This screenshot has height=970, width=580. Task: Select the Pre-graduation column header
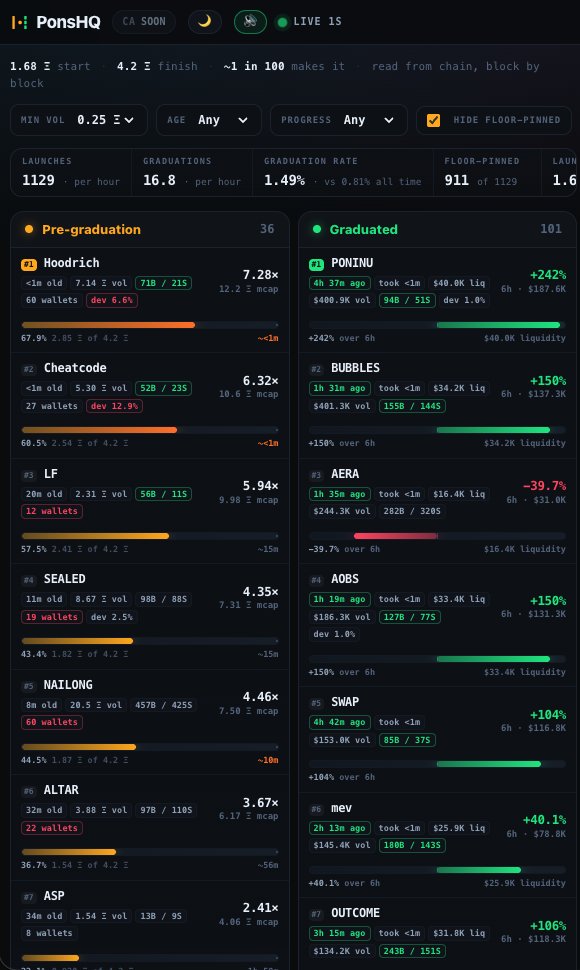(150, 230)
